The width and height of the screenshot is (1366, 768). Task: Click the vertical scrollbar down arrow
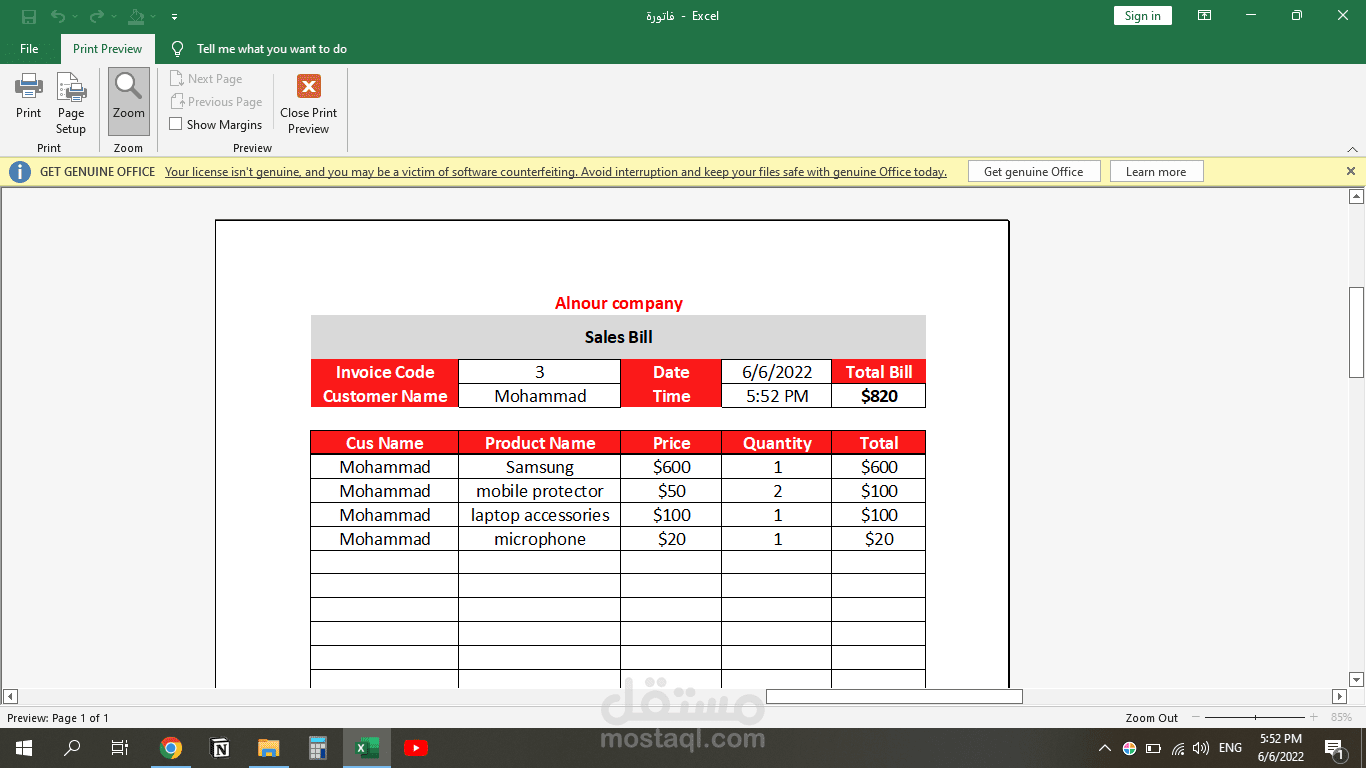(x=1357, y=679)
